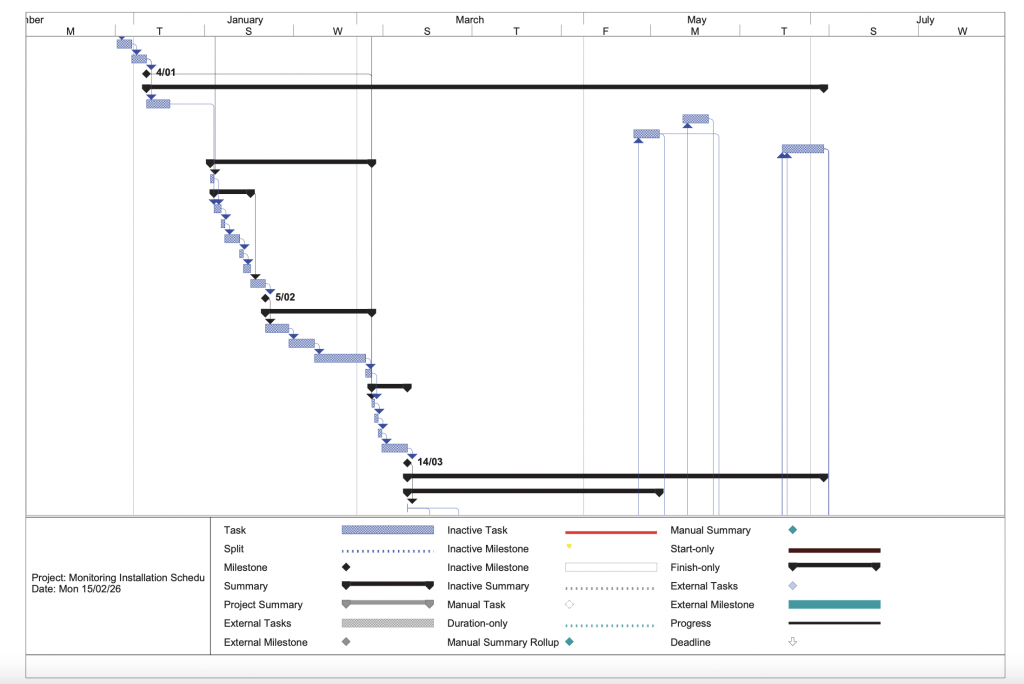Viewport: 1024px width, 684px height.
Task: Click the black diamond in the legend's Milestone row
Action: click(x=346, y=567)
